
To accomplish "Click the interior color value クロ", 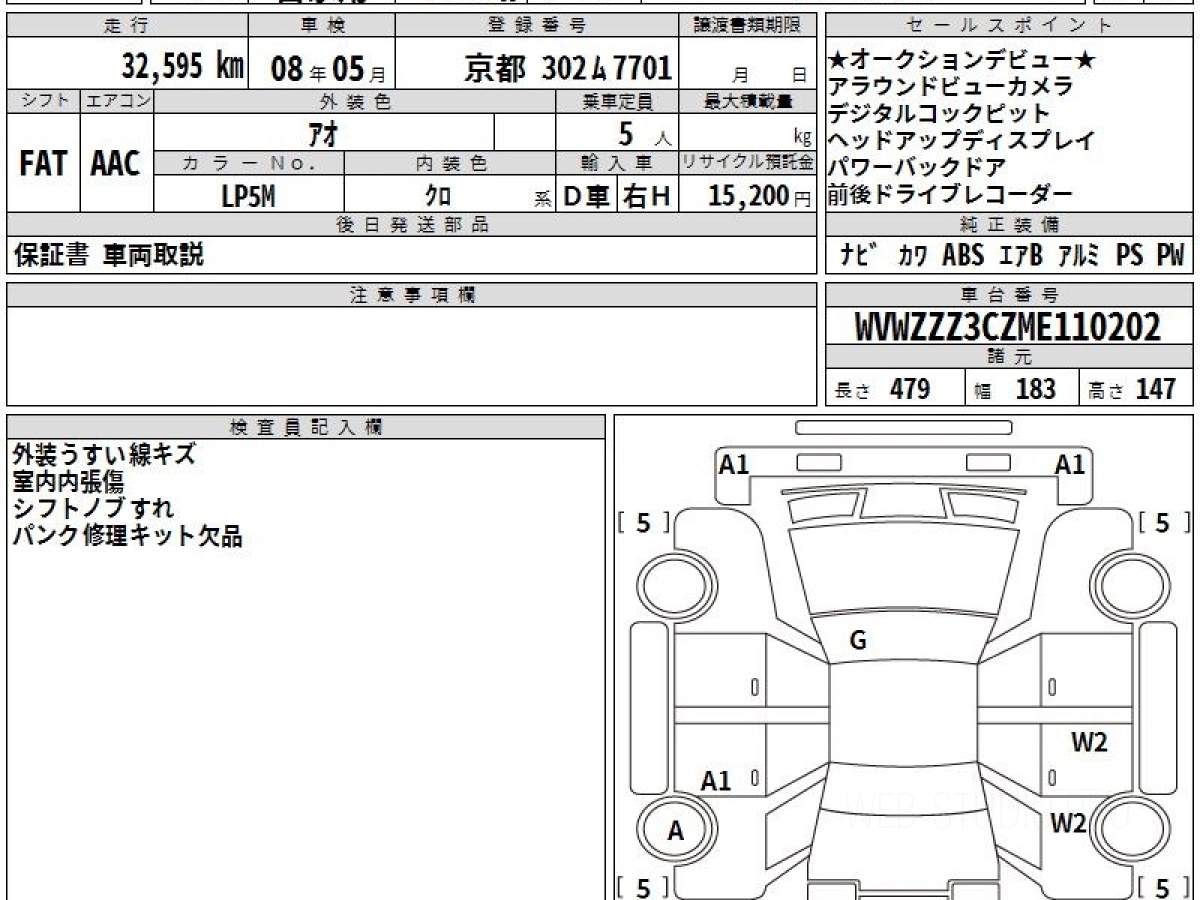I will 437,197.
